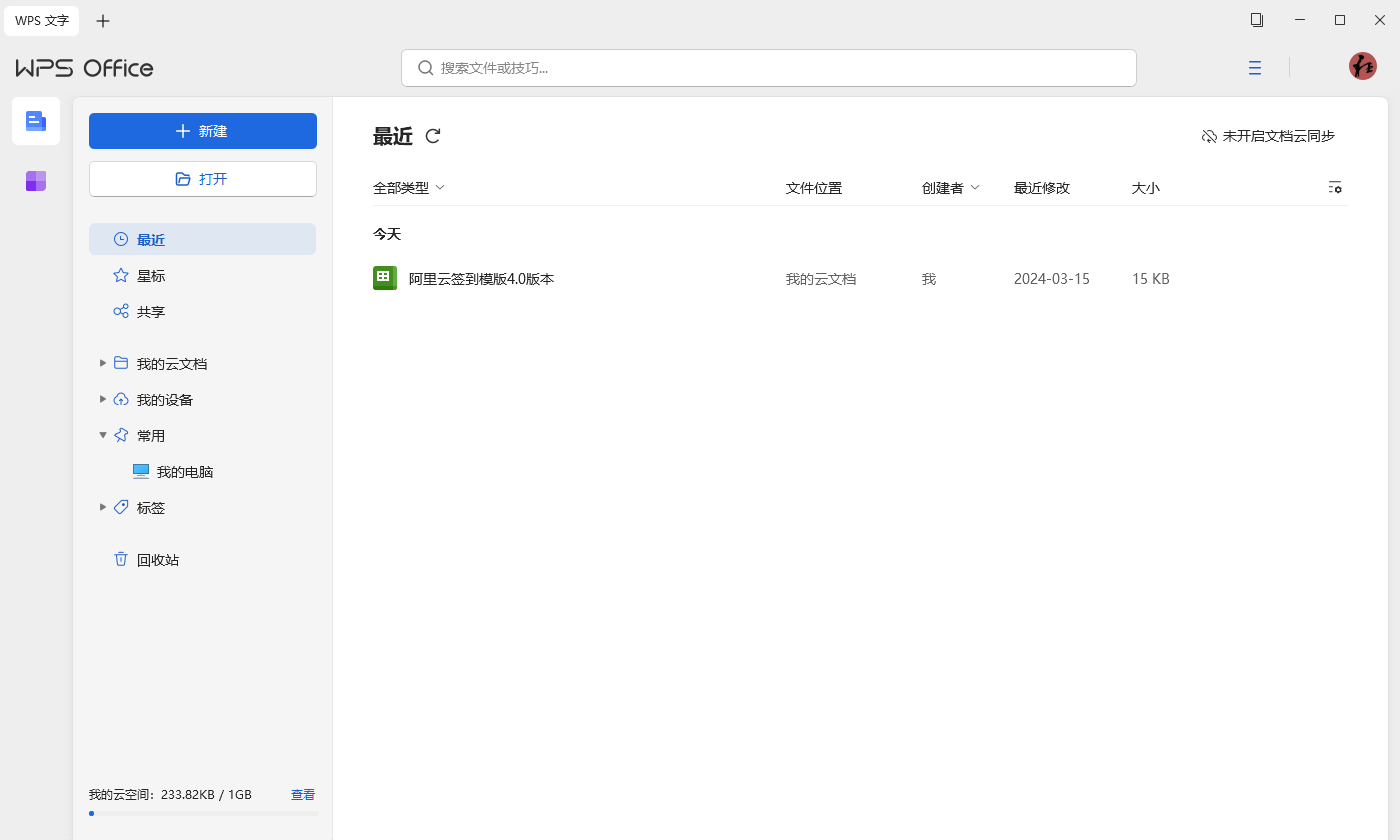
Task: Click the green spreadsheet file icon
Action: click(385, 278)
